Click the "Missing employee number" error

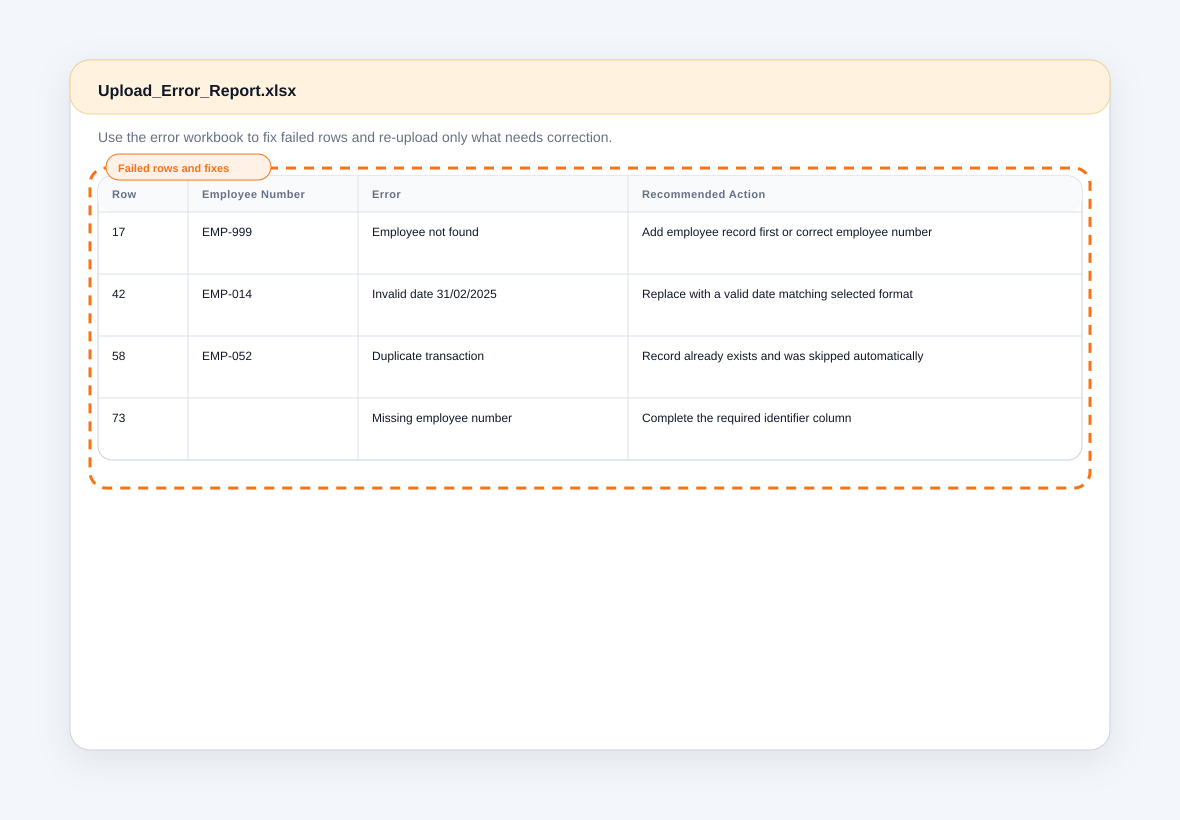click(x=442, y=418)
